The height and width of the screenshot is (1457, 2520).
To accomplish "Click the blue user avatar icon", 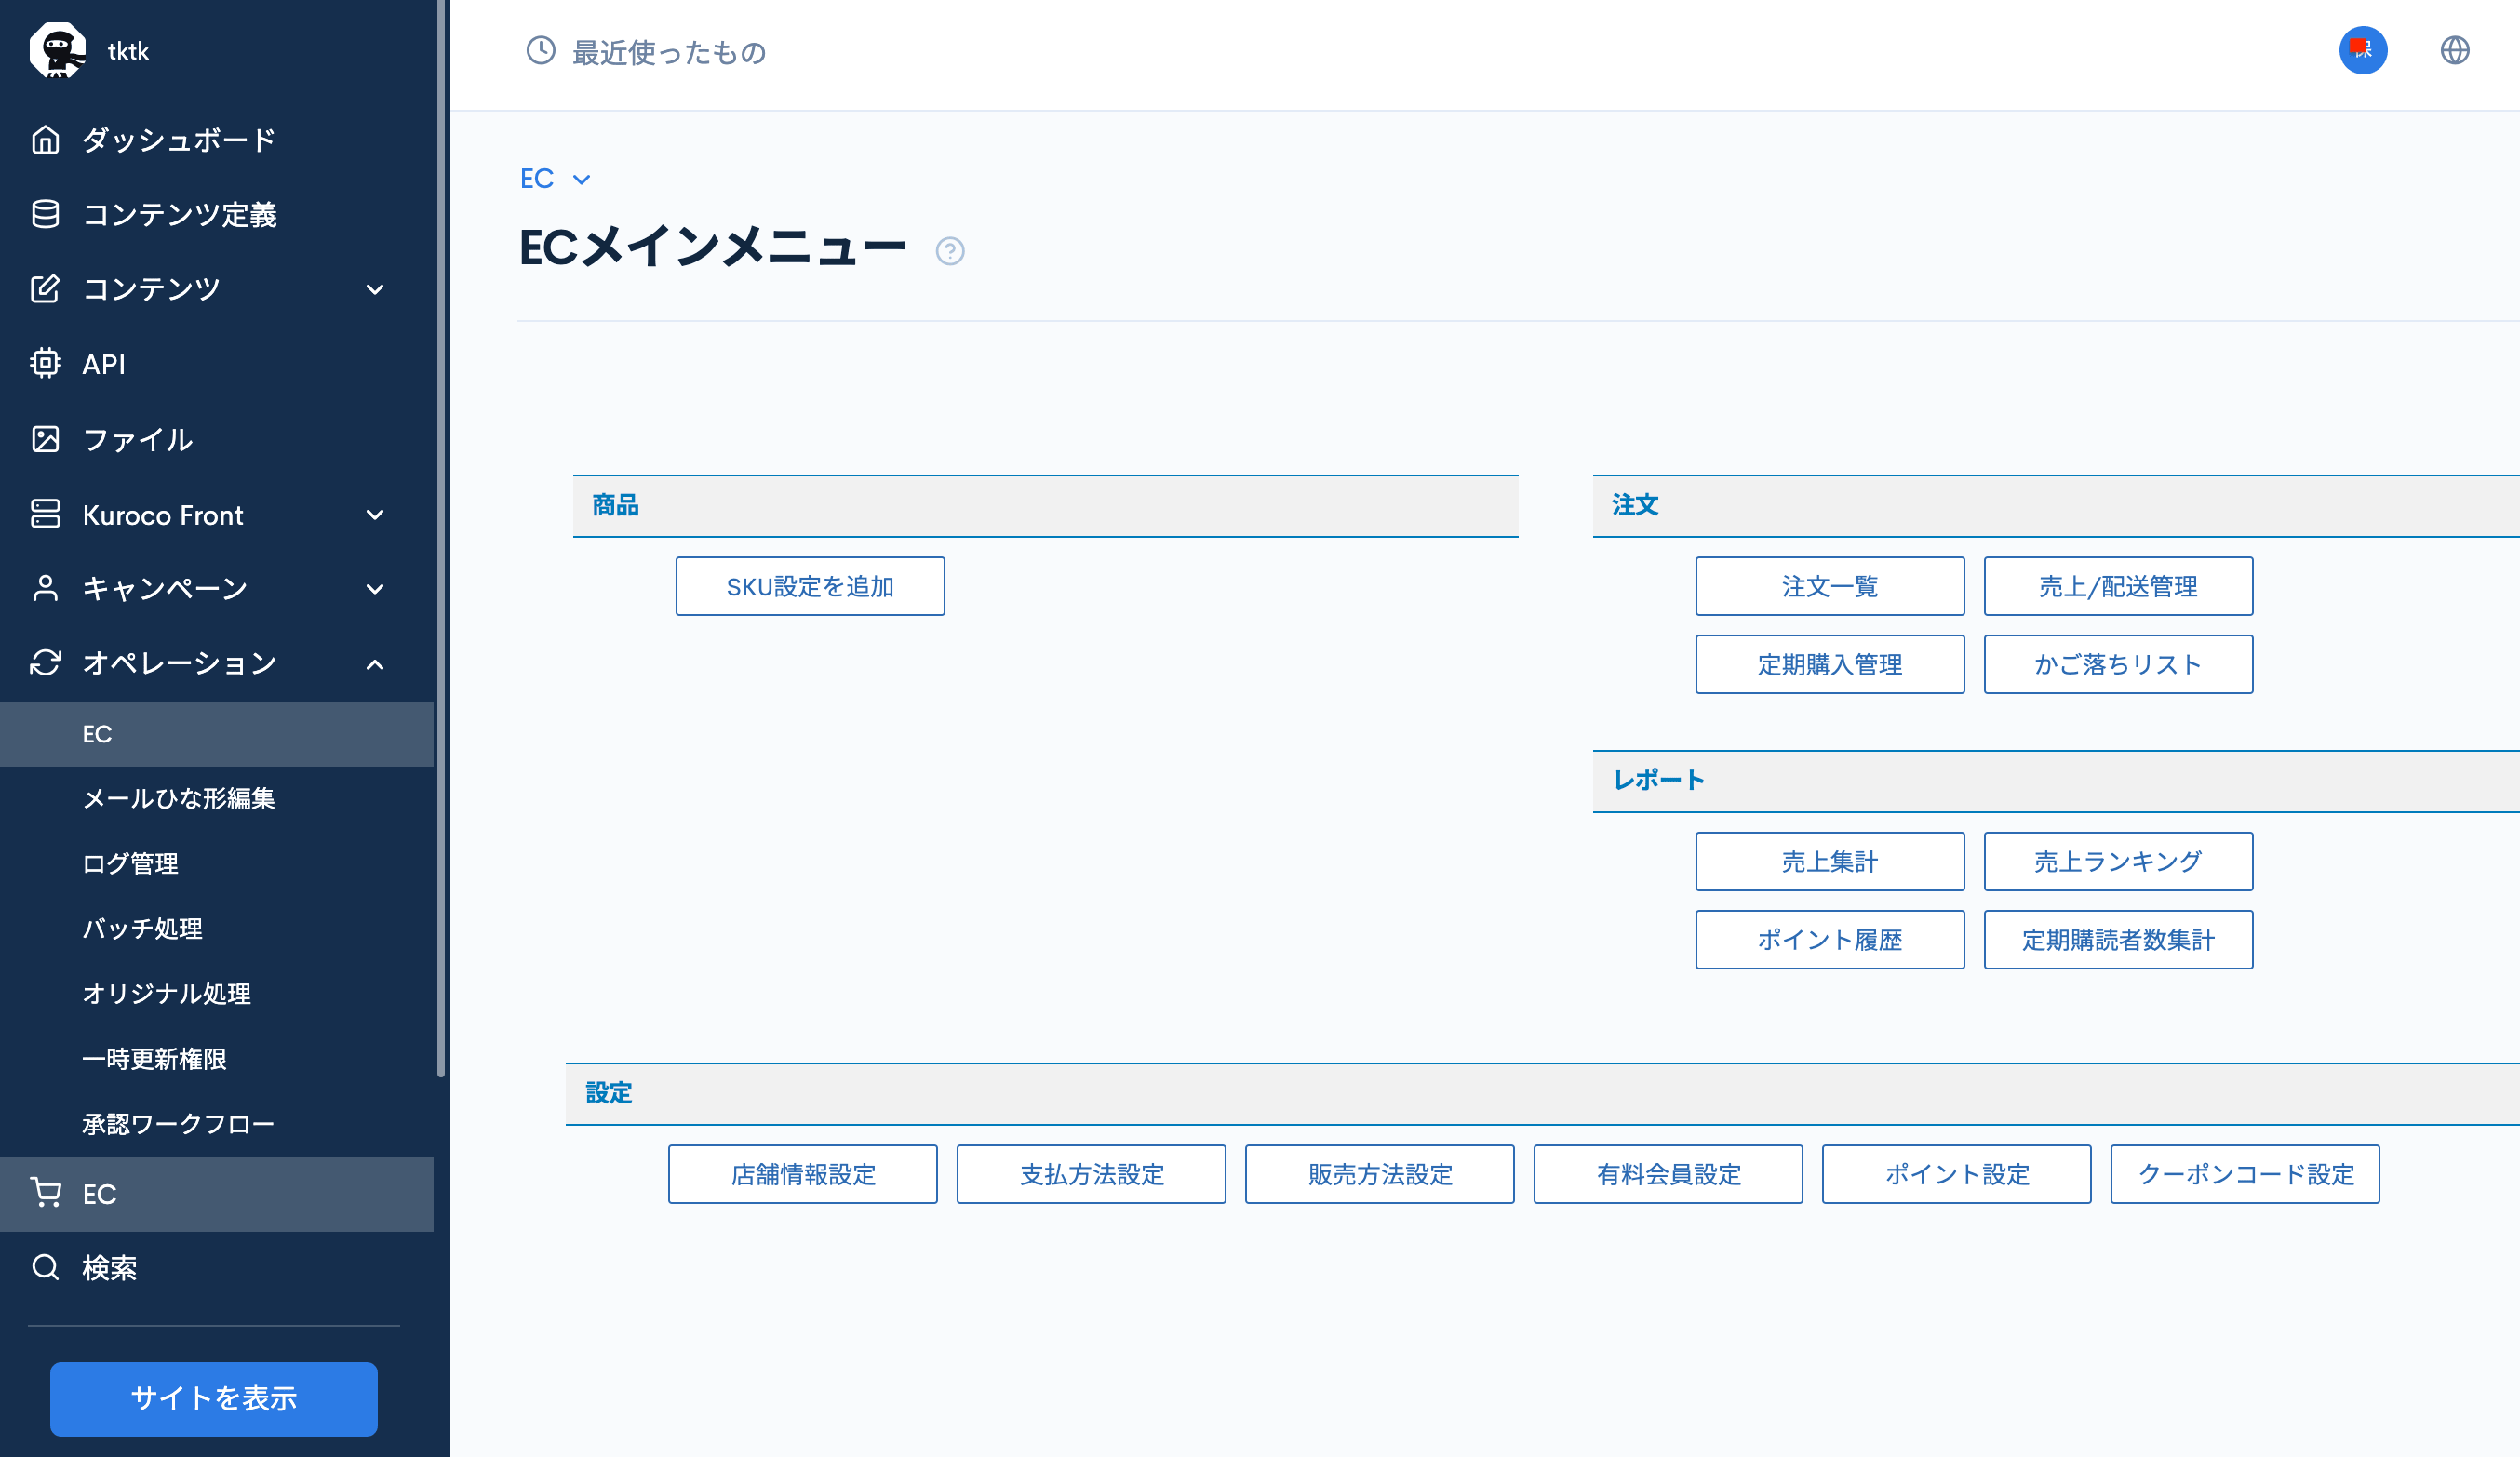I will tap(2362, 50).
